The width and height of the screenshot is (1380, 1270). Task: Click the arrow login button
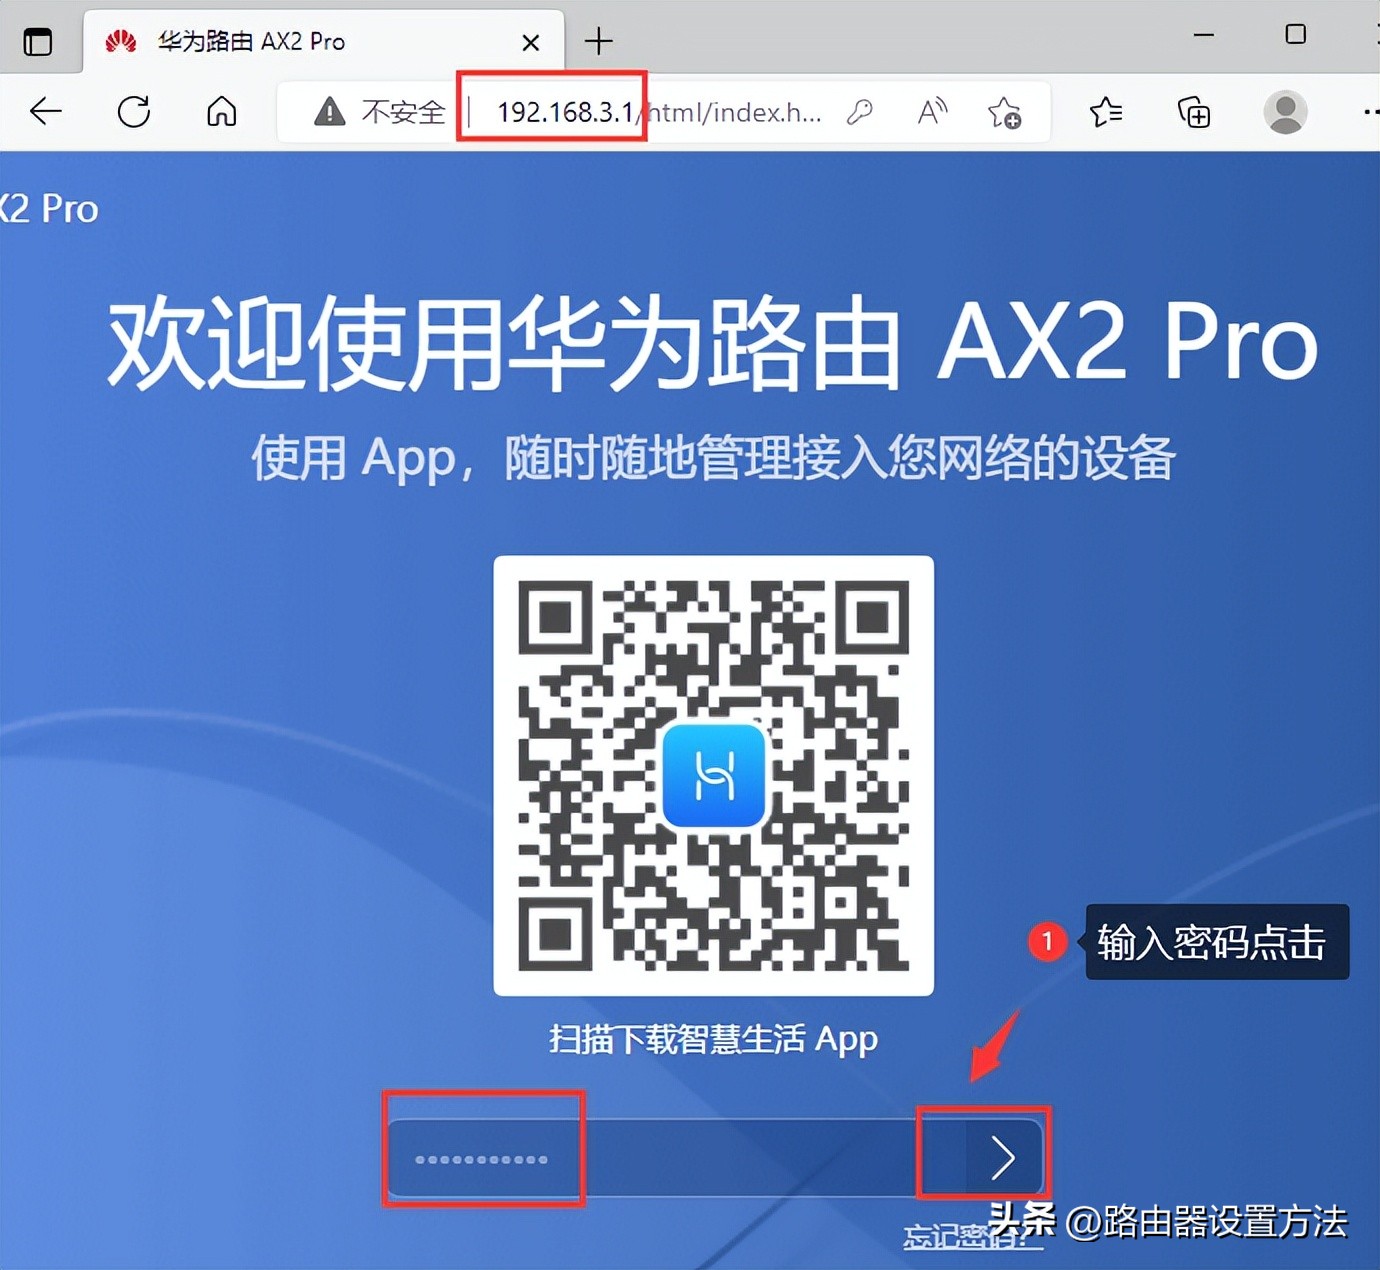(1005, 1156)
